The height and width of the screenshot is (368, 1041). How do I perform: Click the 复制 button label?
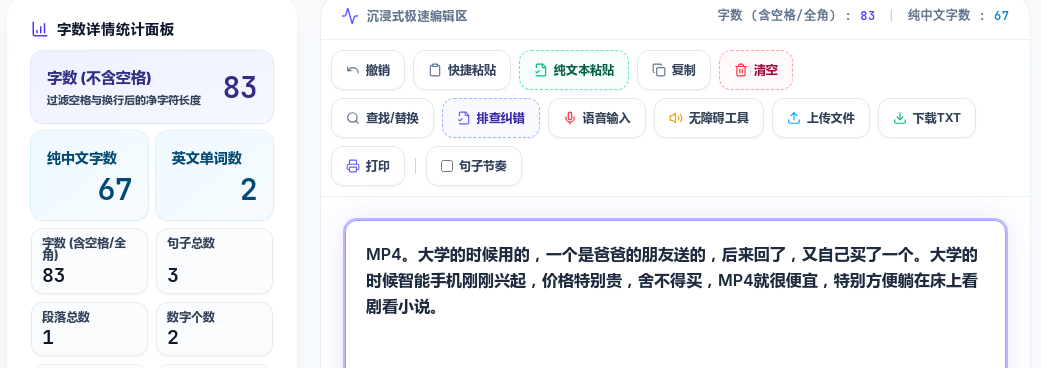tap(683, 70)
